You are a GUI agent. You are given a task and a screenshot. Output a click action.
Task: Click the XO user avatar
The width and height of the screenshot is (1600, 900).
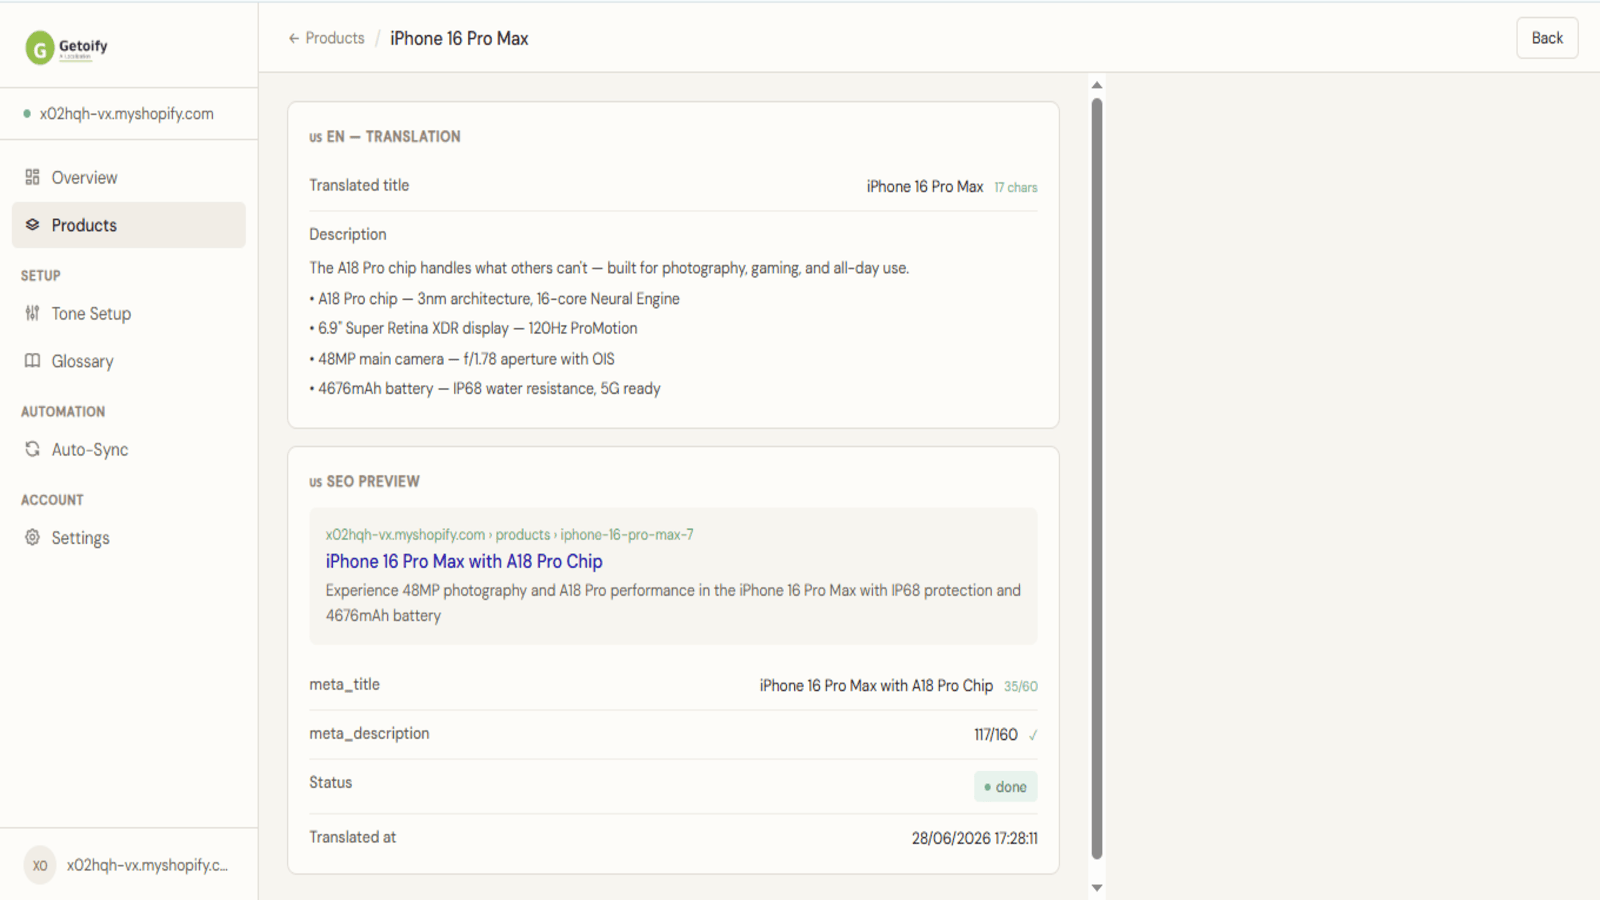coord(40,865)
